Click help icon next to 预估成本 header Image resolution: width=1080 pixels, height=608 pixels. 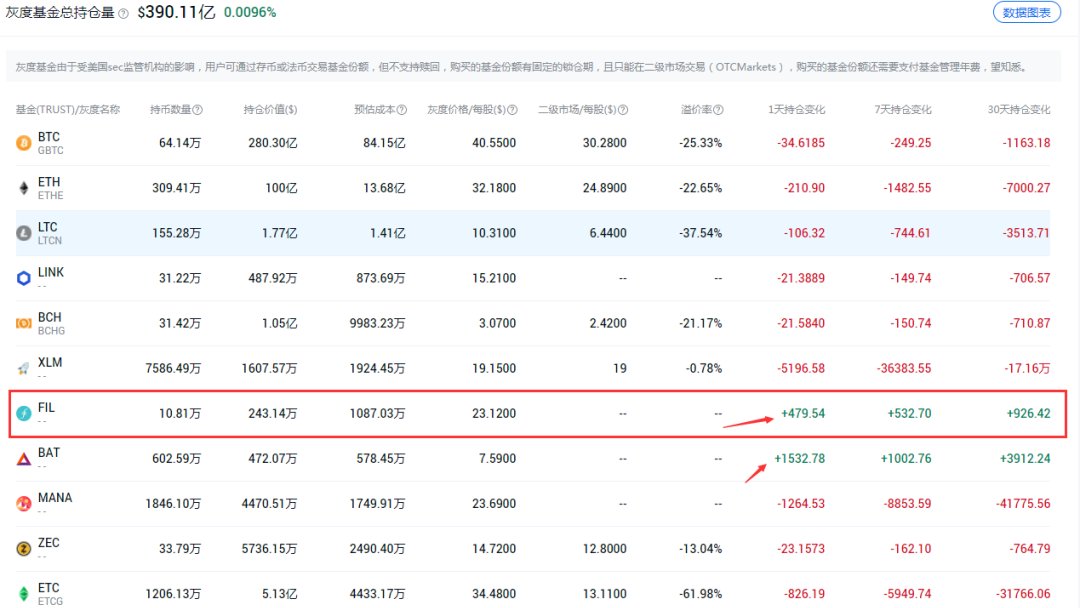coord(402,109)
